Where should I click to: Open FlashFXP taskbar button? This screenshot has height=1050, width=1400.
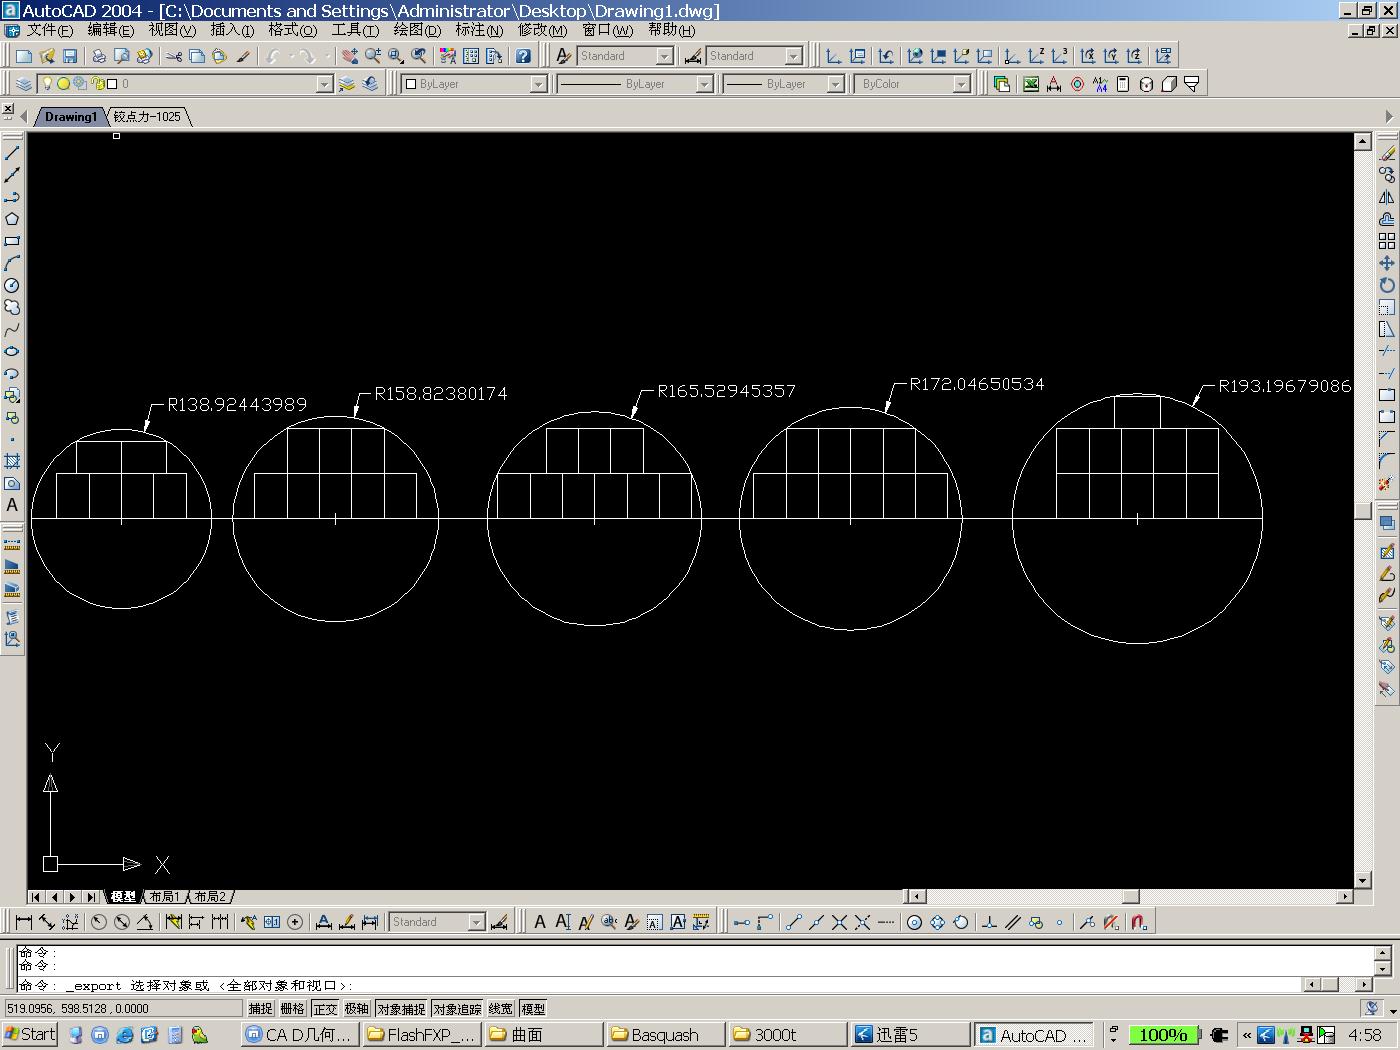pyautogui.click(x=421, y=1034)
